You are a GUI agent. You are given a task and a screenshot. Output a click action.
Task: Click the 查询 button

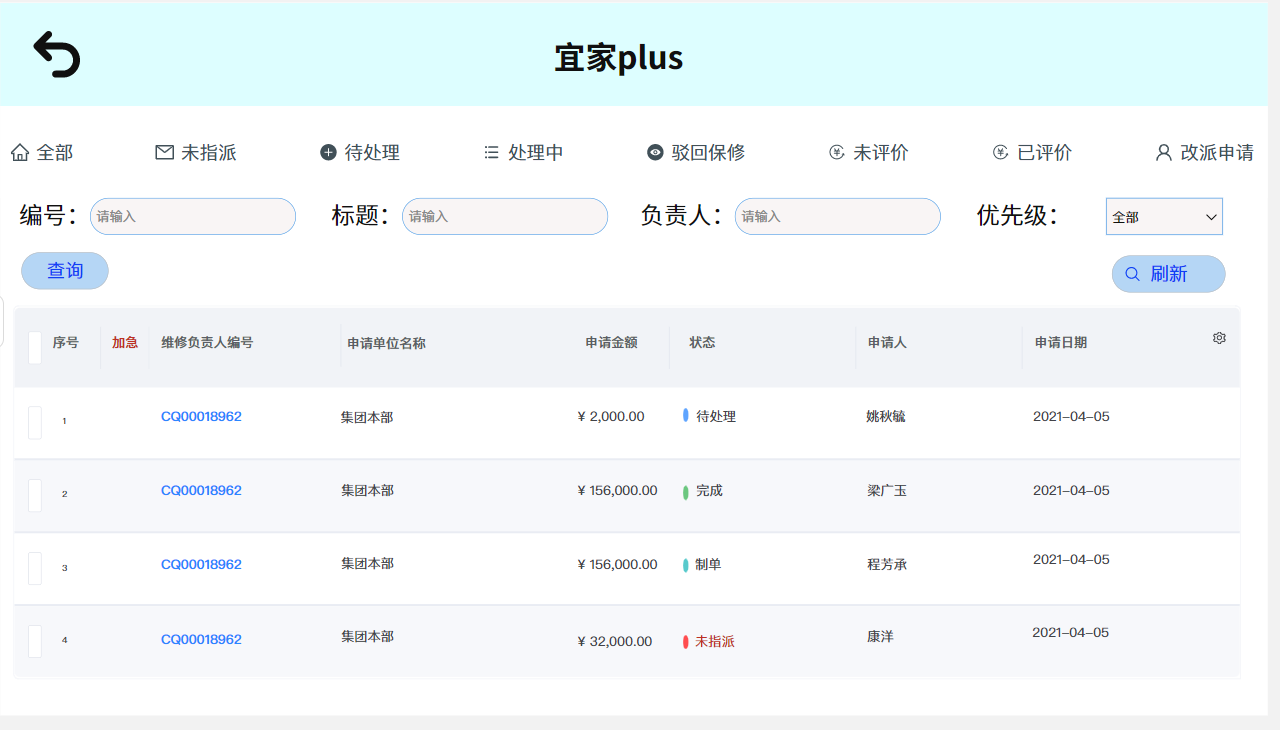pos(65,271)
